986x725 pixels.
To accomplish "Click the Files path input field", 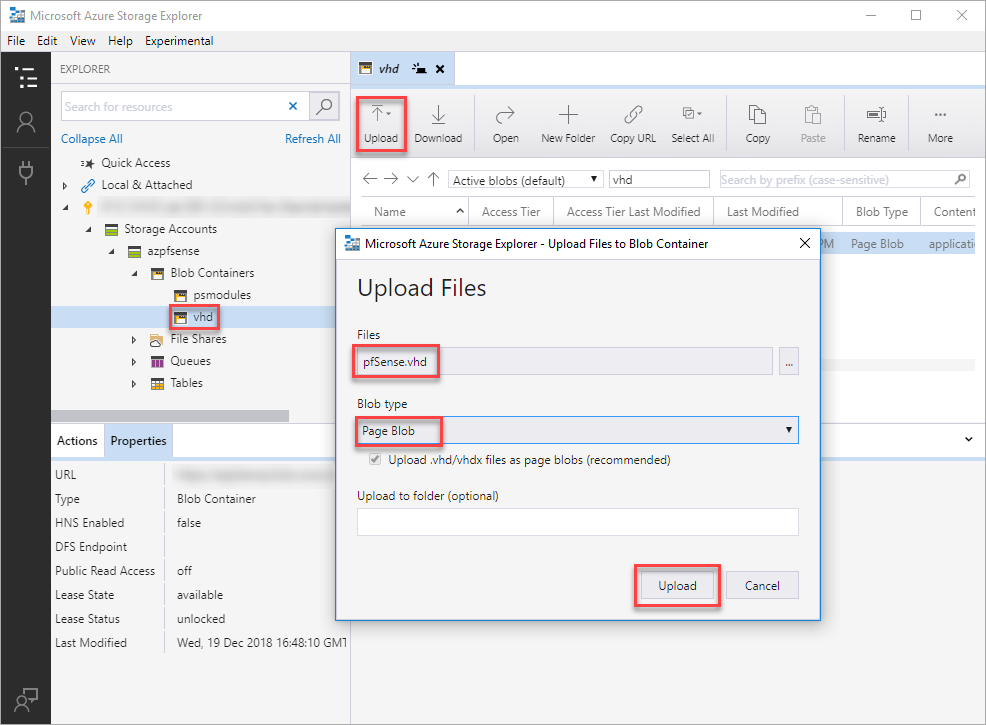I will click(x=565, y=362).
